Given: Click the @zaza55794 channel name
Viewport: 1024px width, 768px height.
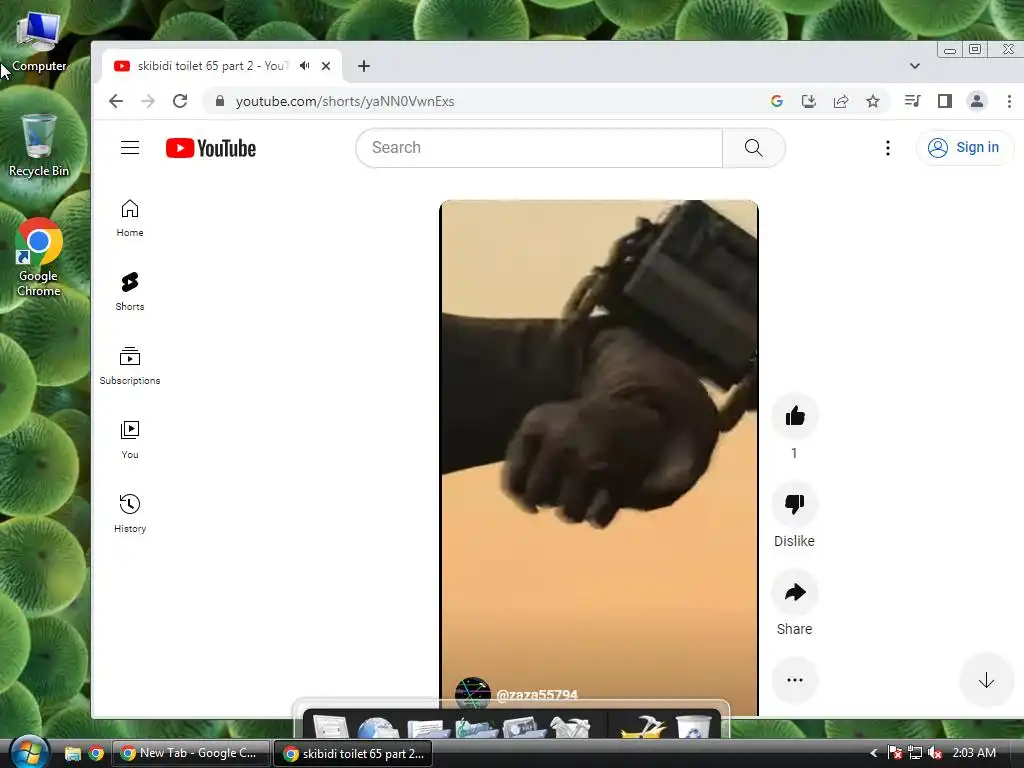Looking at the screenshot, I should pyautogui.click(x=537, y=695).
